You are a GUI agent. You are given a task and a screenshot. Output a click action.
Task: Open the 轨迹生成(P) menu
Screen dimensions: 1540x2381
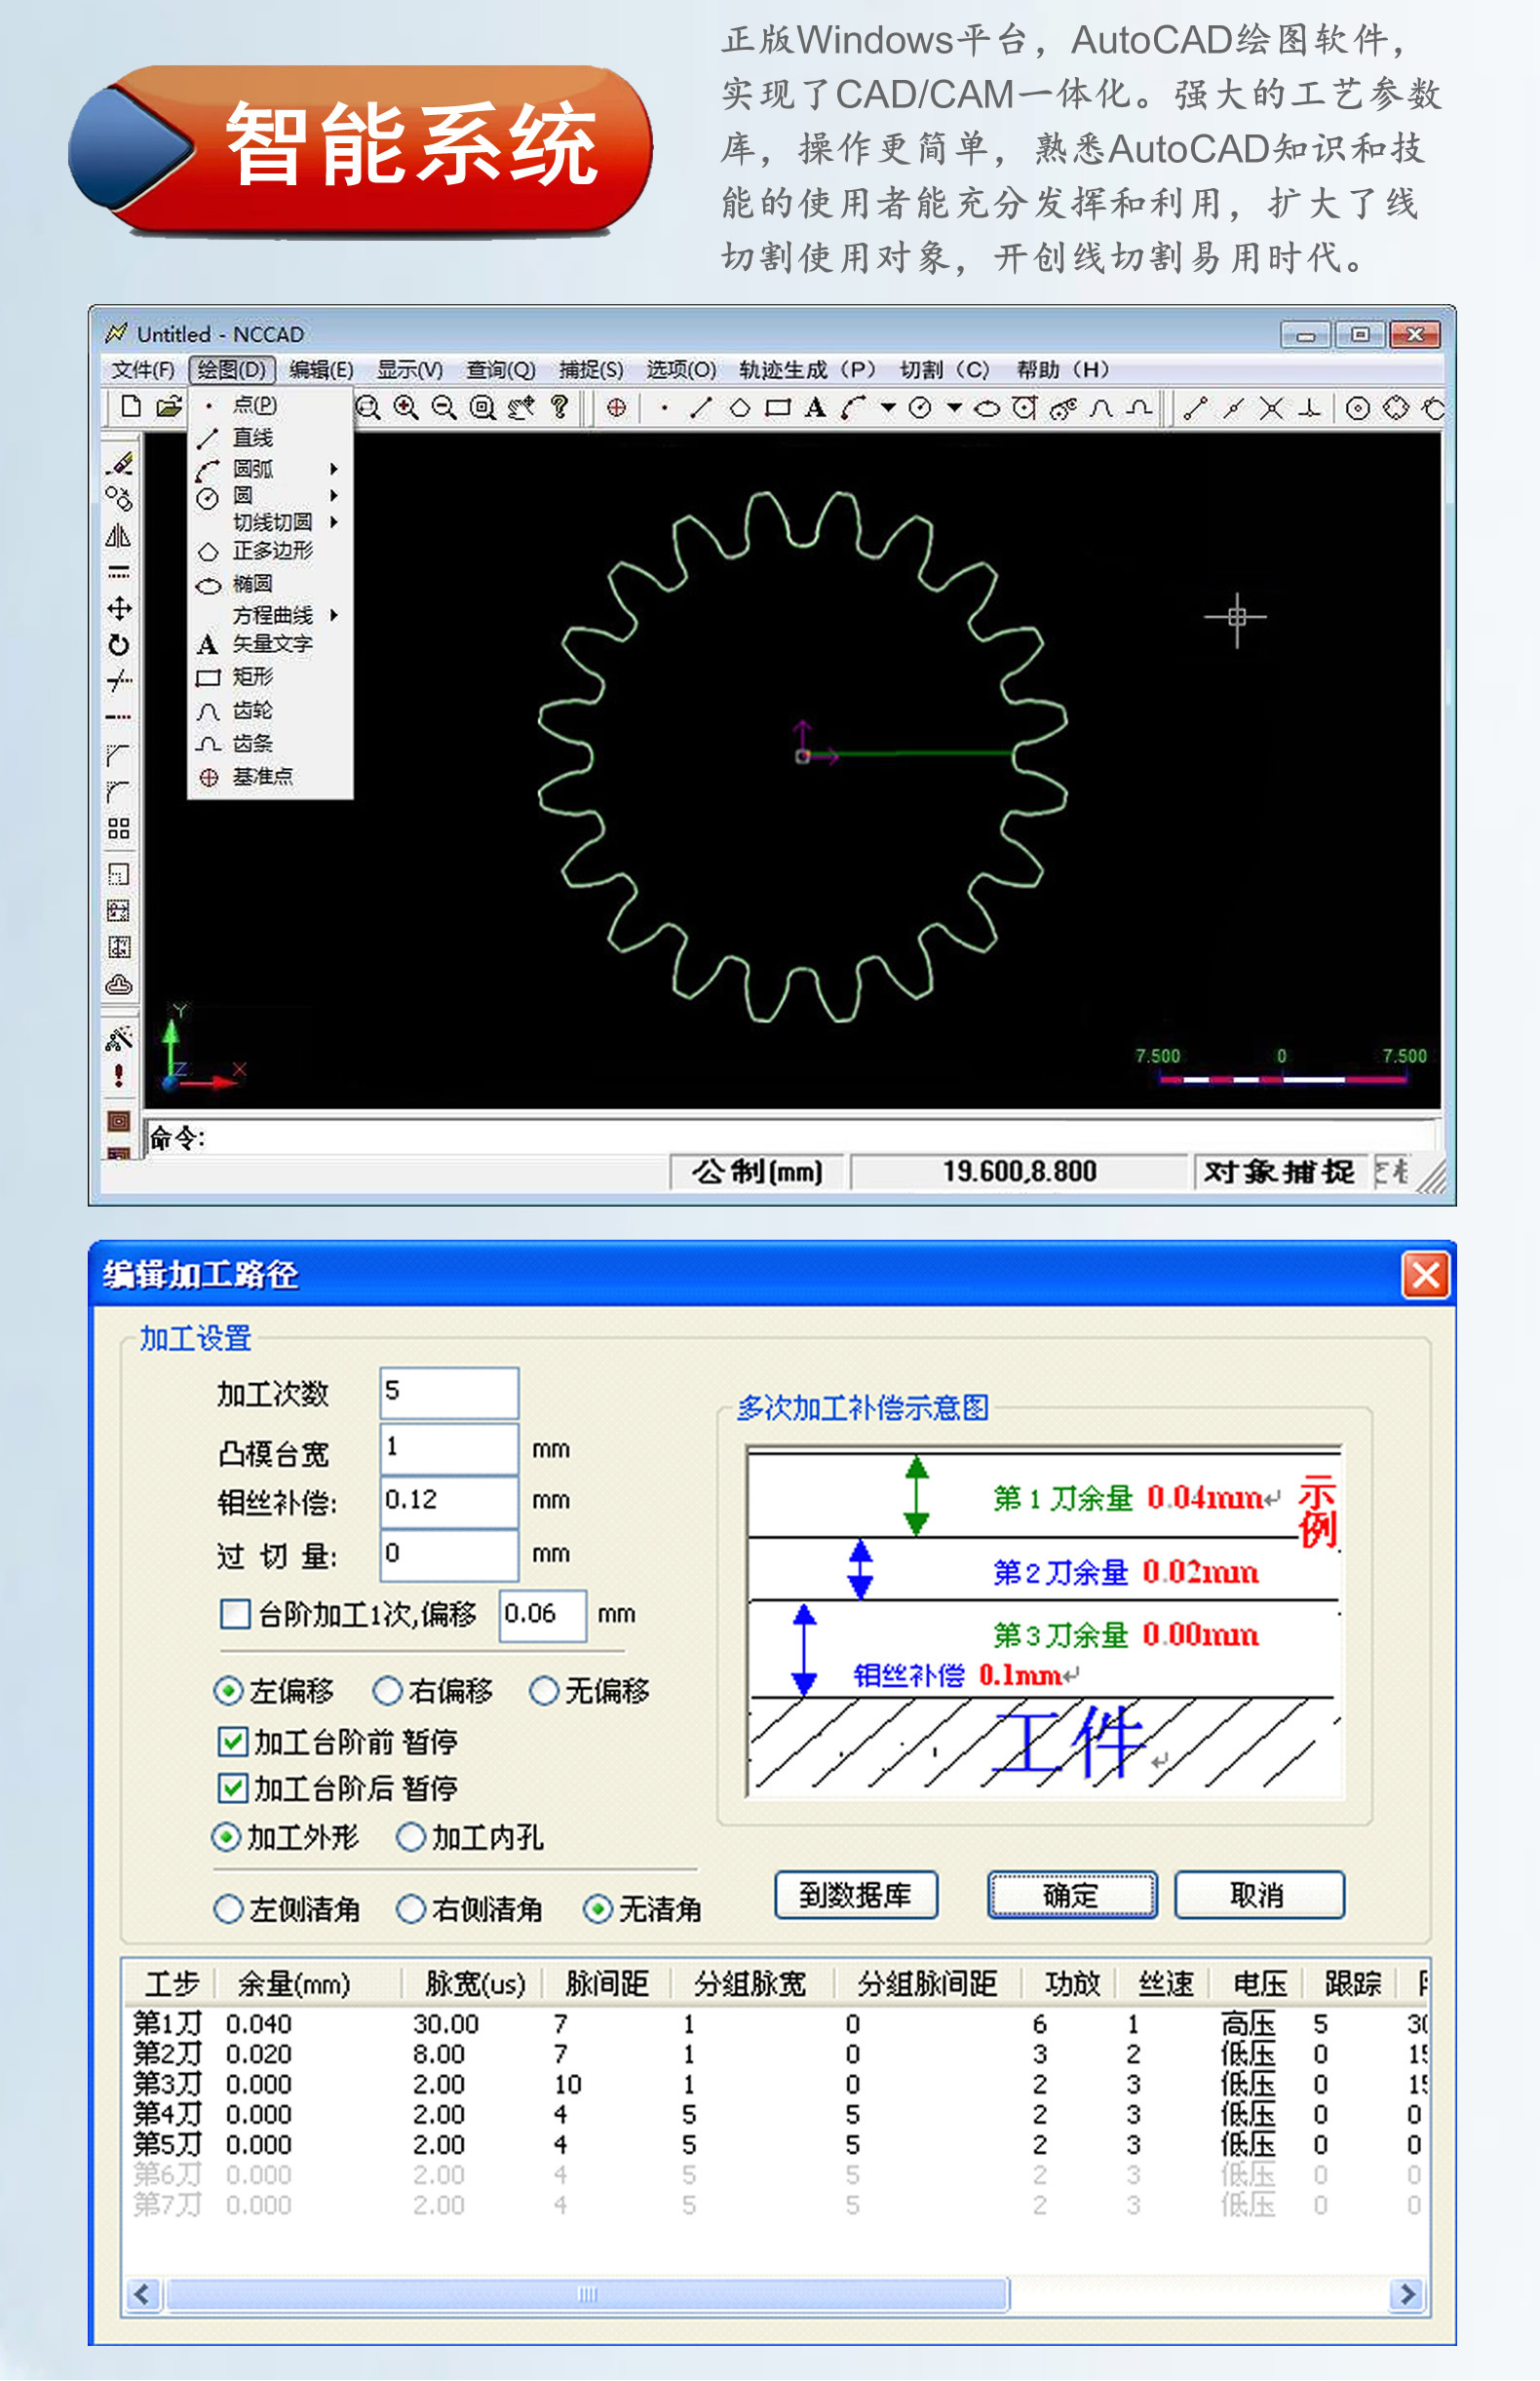[806, 370]
